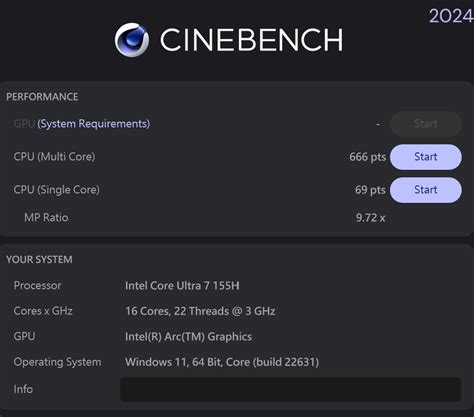
Task: Click the CINEBENCH title text
Action: point(252,40)
